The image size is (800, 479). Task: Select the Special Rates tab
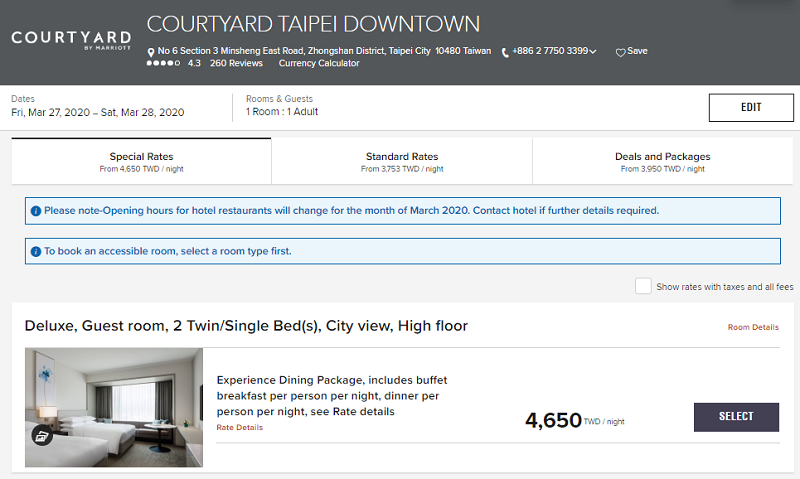141,161
